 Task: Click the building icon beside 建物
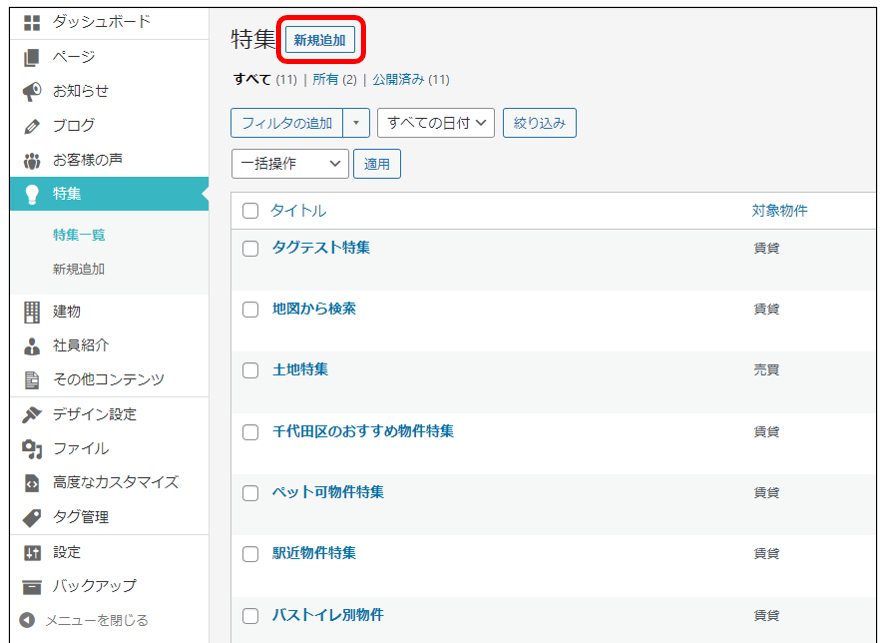coord(31,312)
